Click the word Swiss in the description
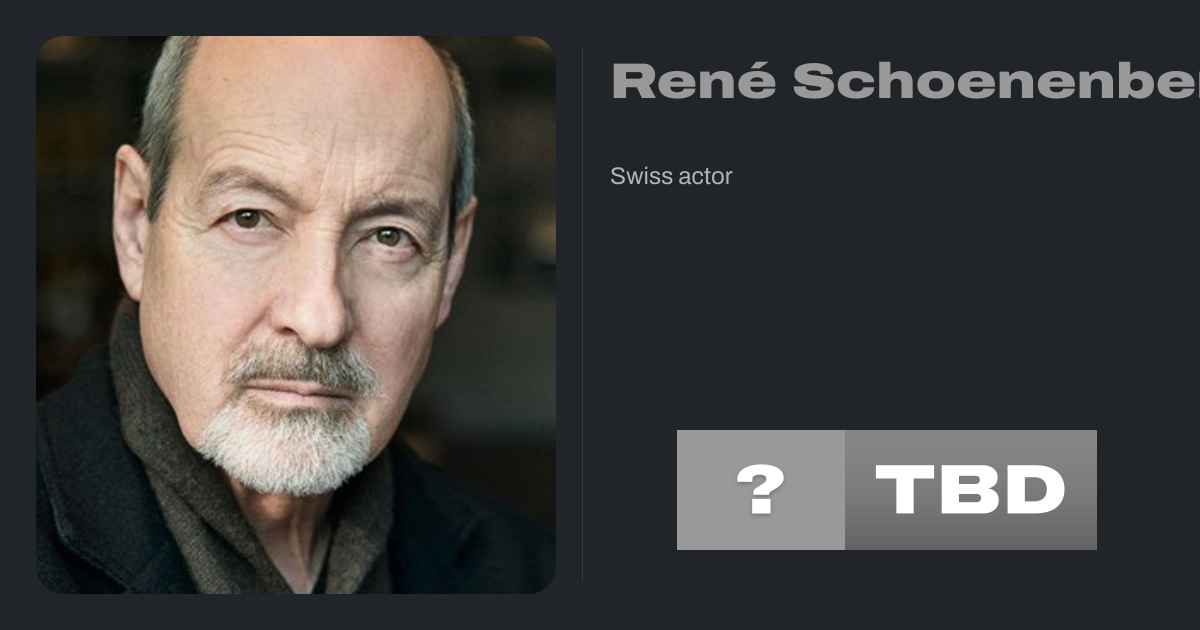Image resolution: width=1200 pixels, height=630 pixels. click(636, 177)
